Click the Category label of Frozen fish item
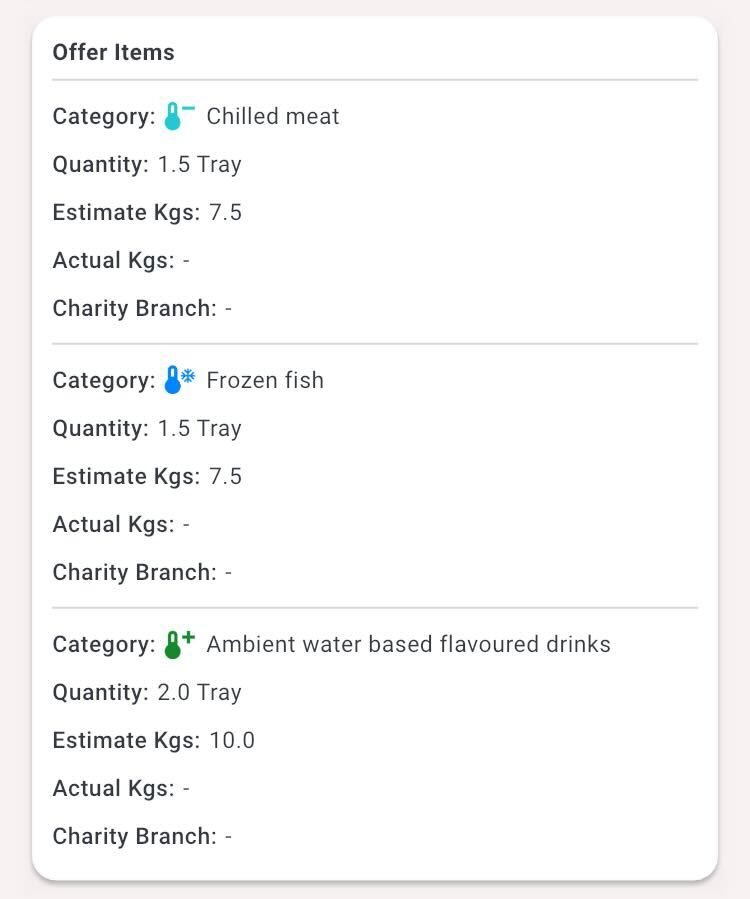750x899 pixels. (104, 381)
